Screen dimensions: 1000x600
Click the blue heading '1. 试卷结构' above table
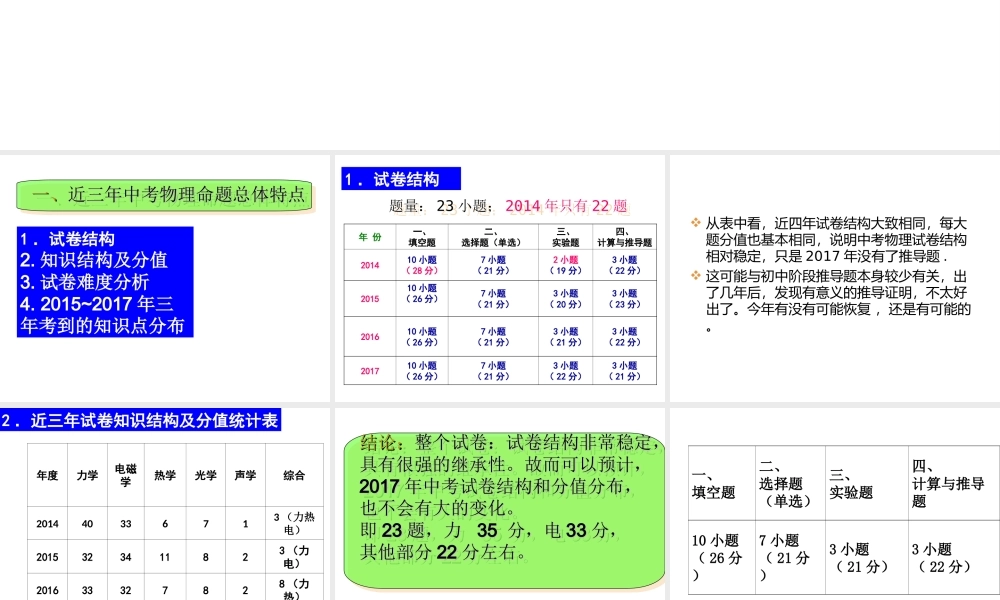click(401, 179)
